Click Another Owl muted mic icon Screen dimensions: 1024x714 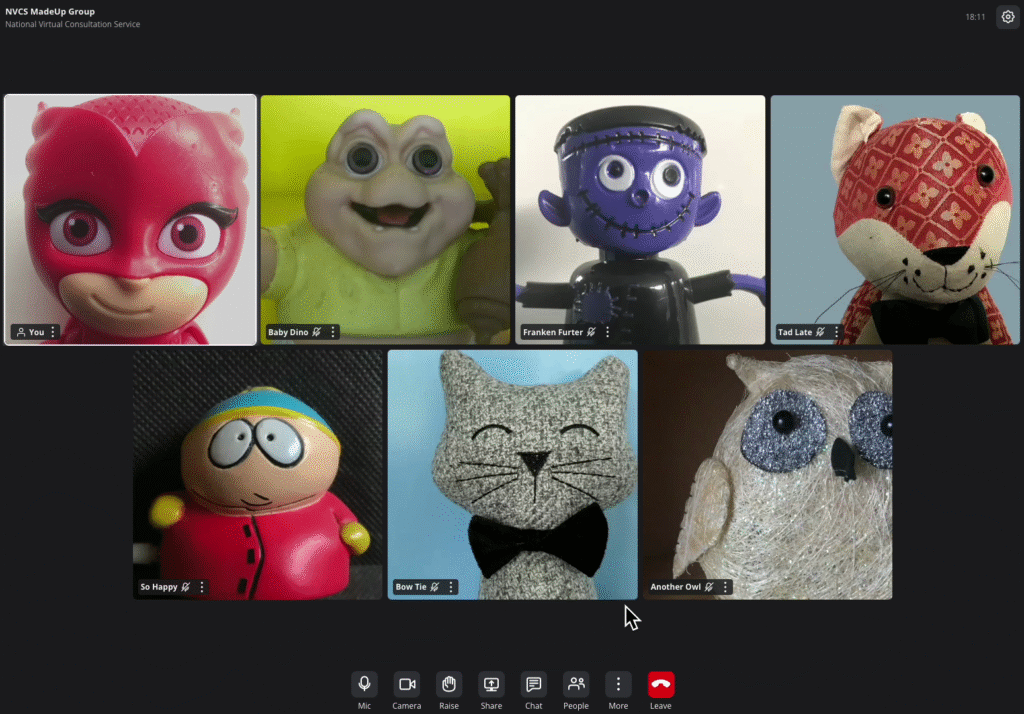[709, 587]
